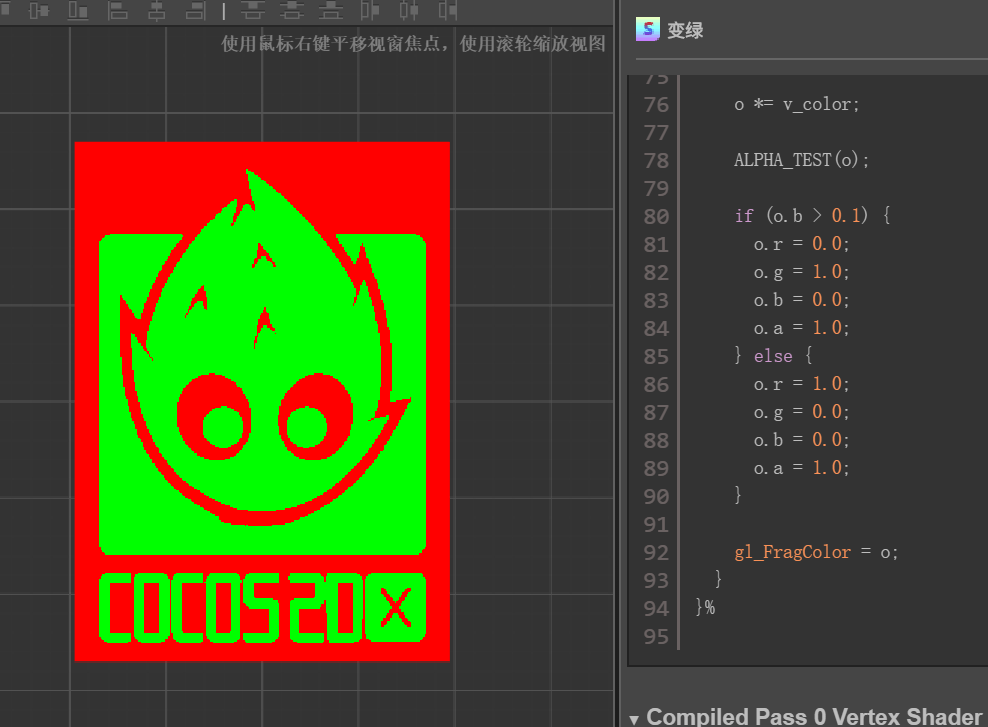Screen dimensions: 988x727
Task: Click the 'gl_FragColor = o;' code line
Action: [x=816, y=552]
